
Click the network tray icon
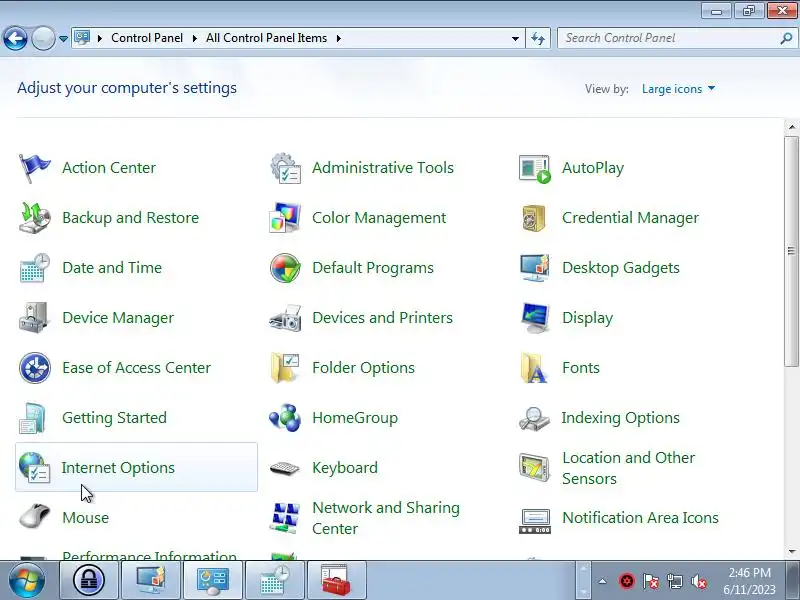674,581
